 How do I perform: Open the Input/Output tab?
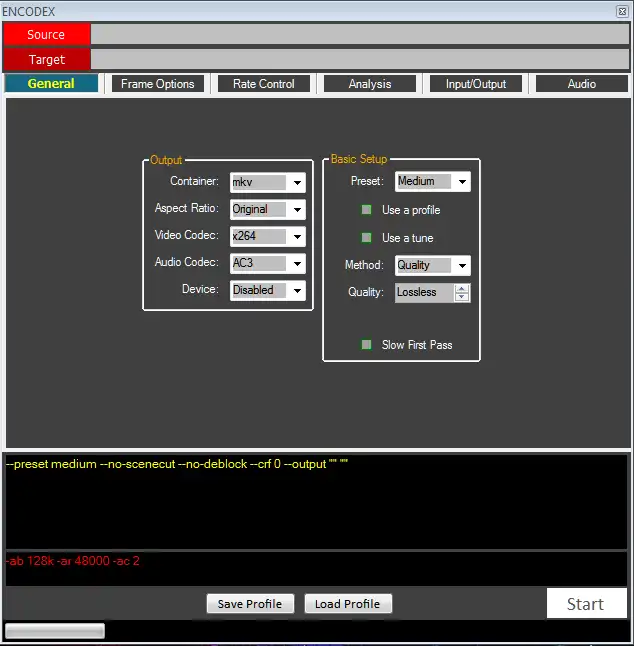coord(476,84)
